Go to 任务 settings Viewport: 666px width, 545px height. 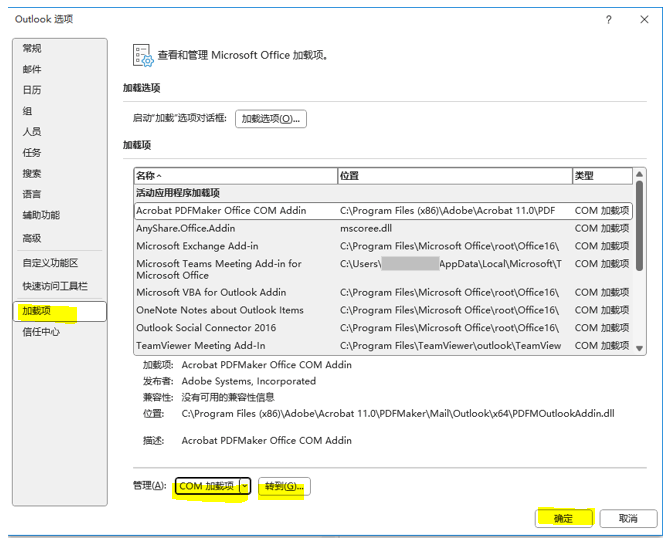[59, 153]
